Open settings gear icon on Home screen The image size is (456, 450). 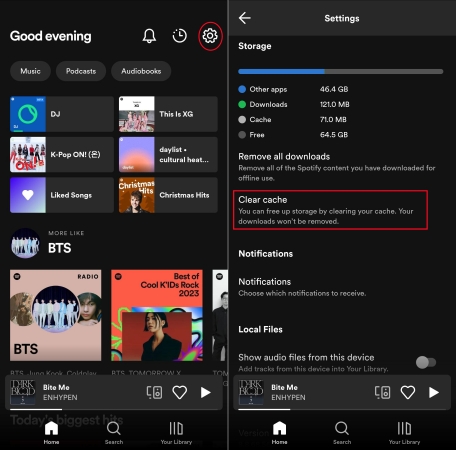210,36
